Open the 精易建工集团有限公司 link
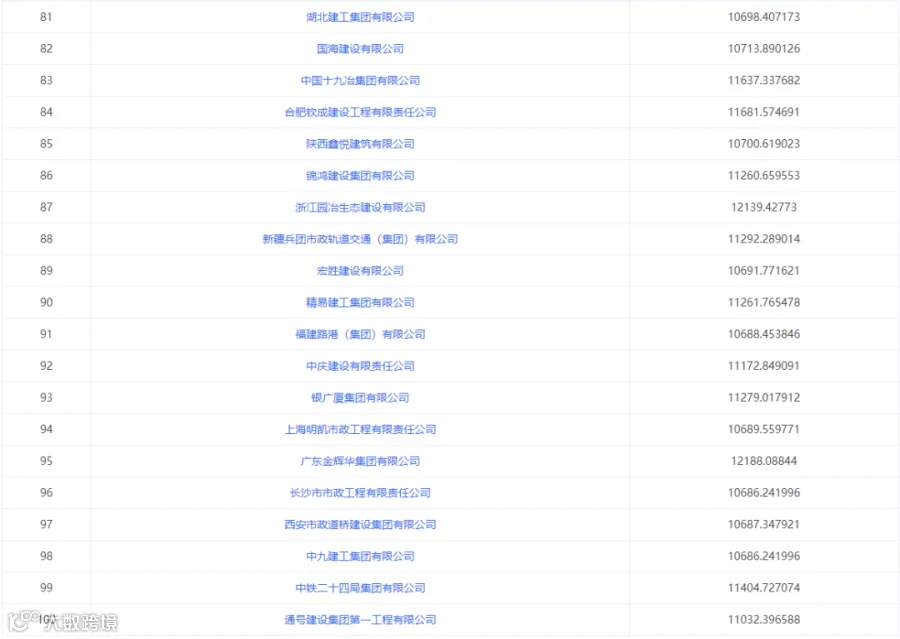 coord(360,303)
